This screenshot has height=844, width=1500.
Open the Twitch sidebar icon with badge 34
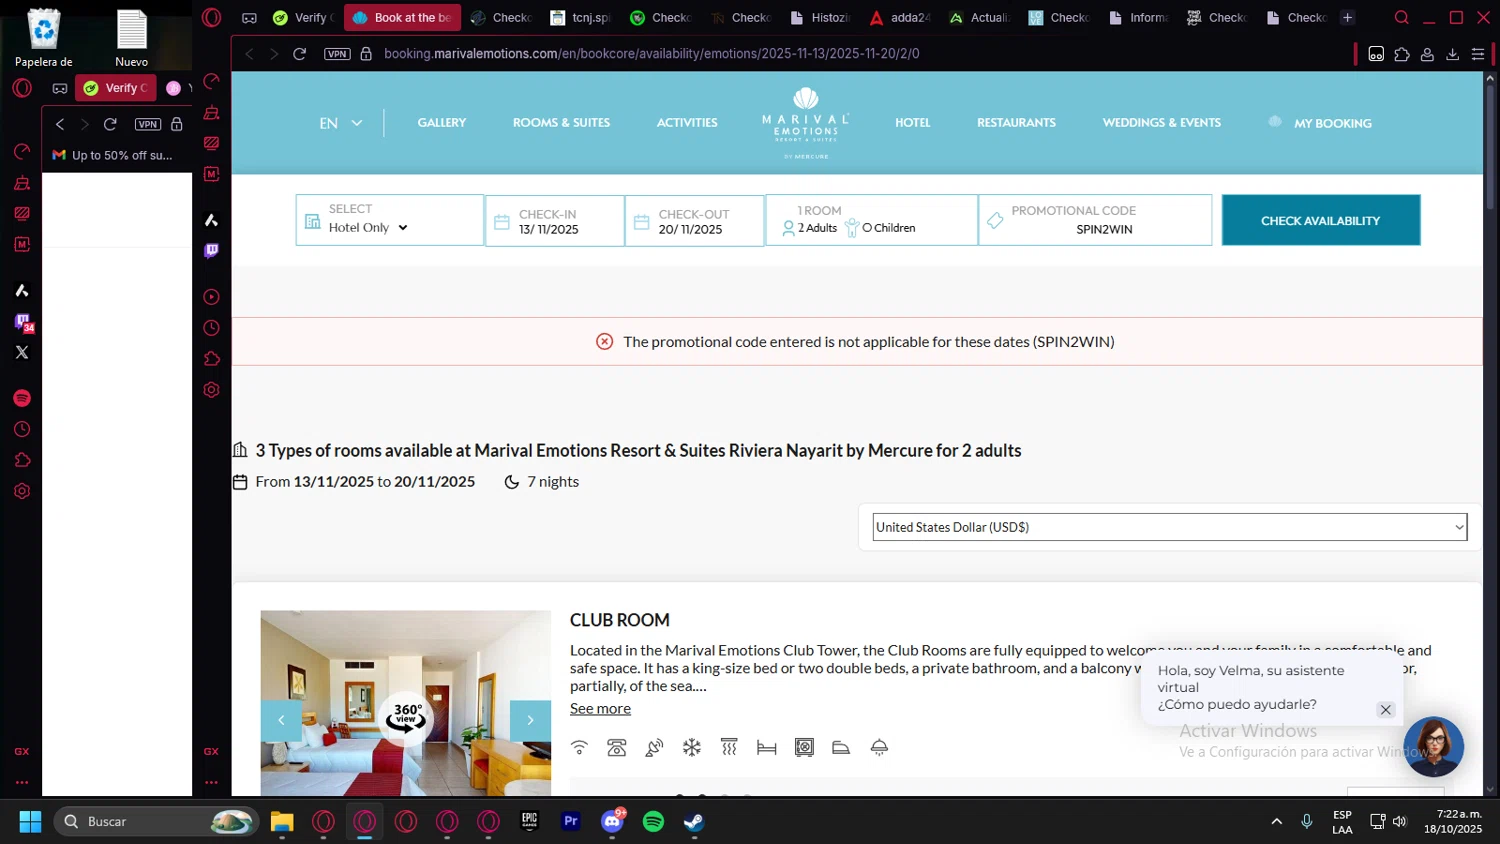[x=23, y=321]
